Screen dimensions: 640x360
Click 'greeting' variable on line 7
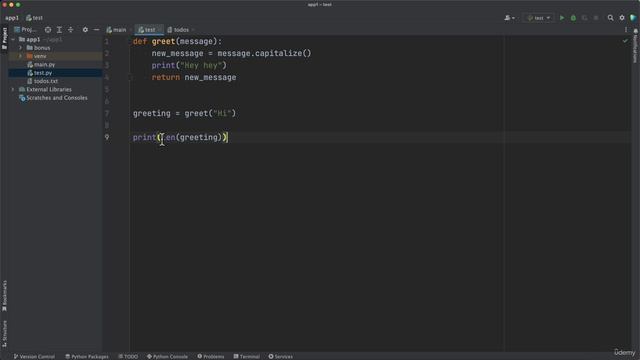[151, 113]
